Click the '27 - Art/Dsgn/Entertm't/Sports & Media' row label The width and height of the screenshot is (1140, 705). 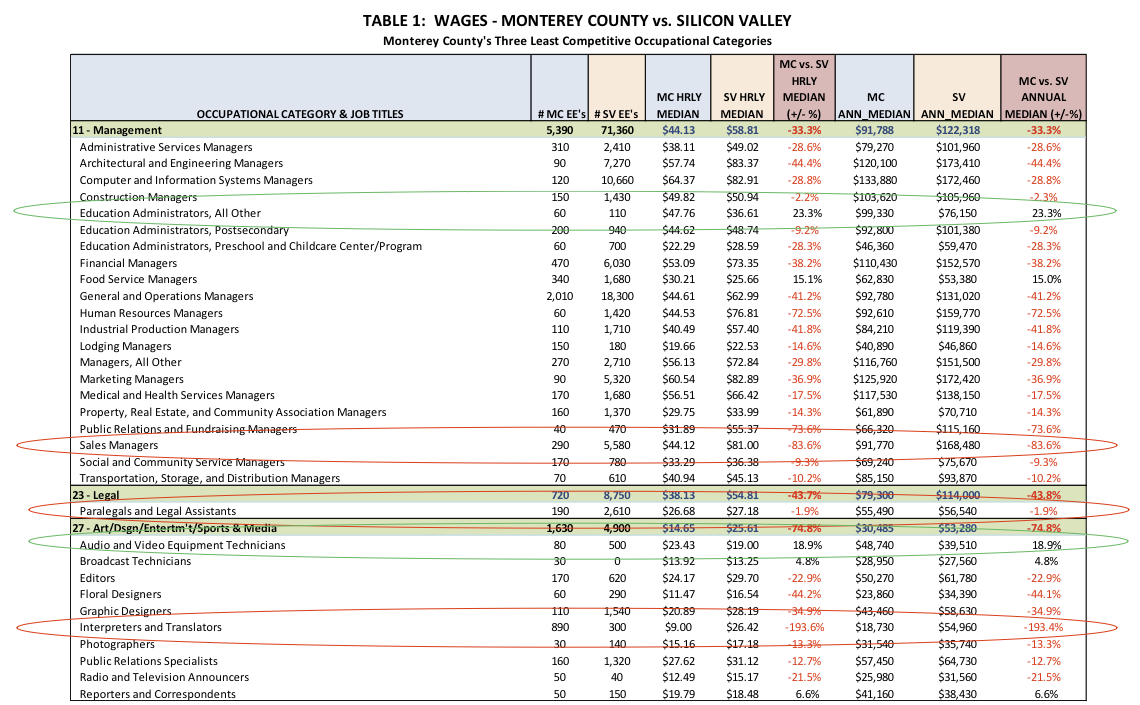[174, 528]
